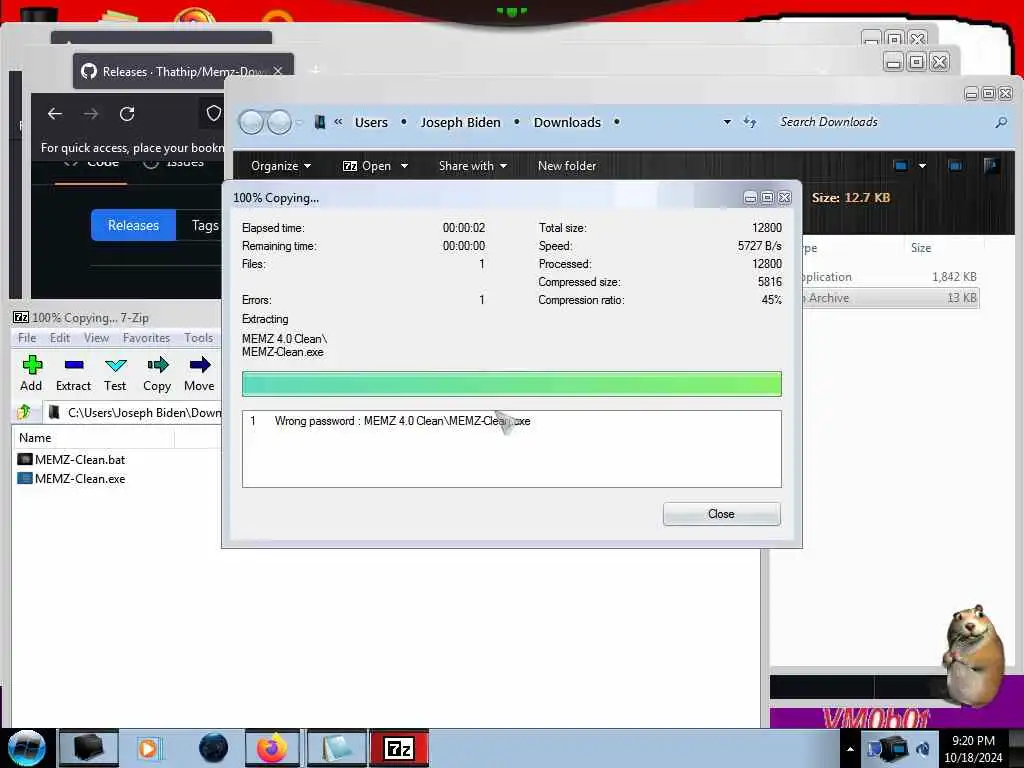Viewport: 1024px width, 768px height.
Task: Open the Edit menu in 7-Zip
Action: [59, 338]
